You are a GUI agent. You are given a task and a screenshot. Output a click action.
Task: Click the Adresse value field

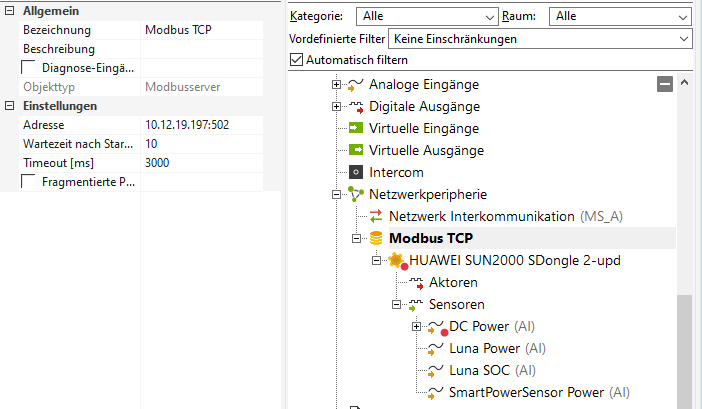208,125
